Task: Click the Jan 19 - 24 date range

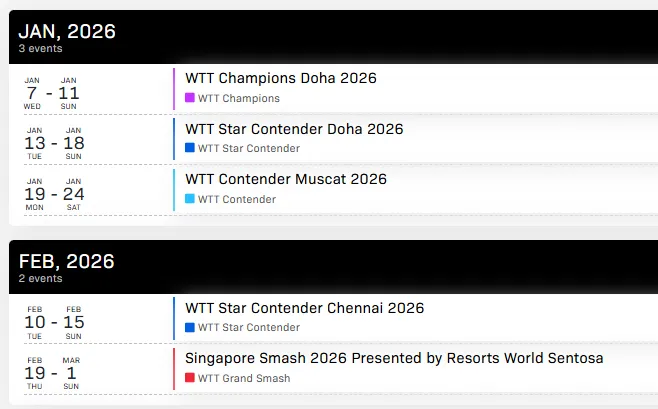Action: 54,193
